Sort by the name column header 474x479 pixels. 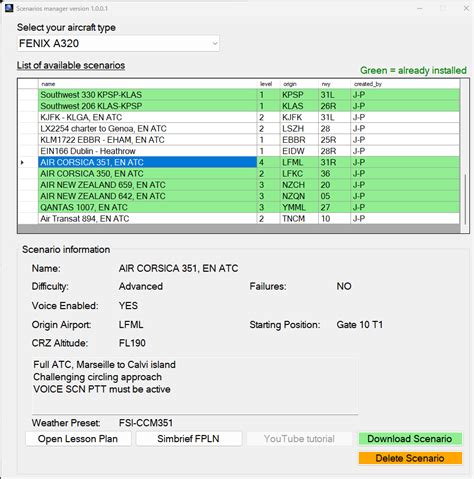point(147,84)
